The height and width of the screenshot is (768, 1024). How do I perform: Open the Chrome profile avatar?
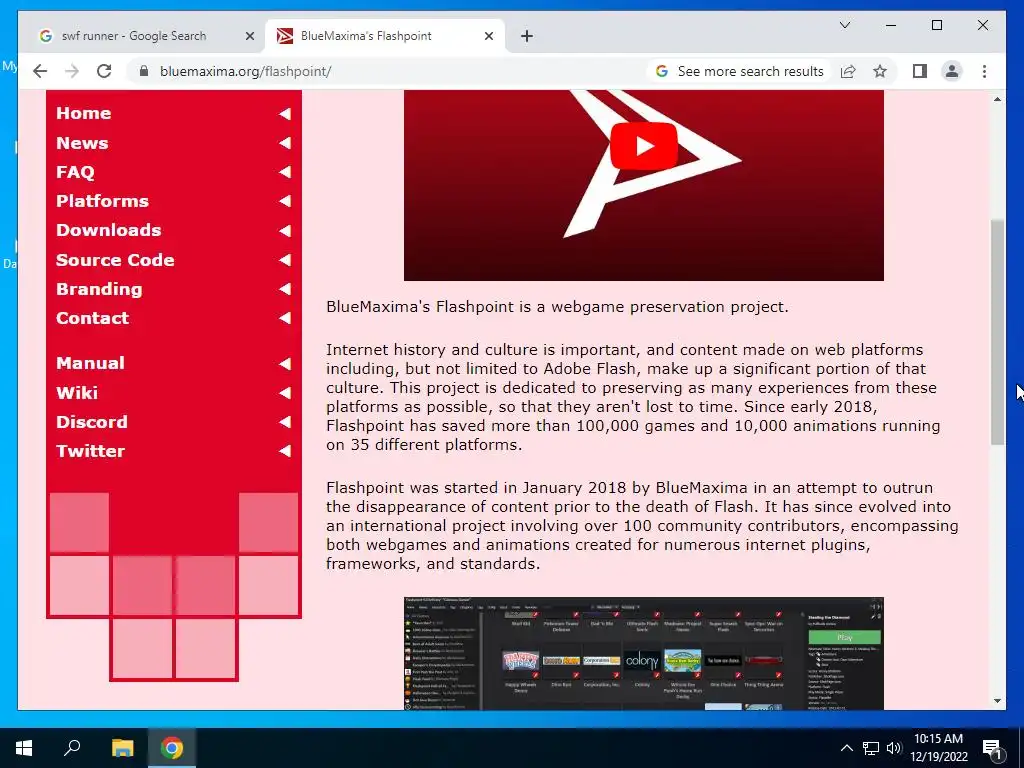pyautogui.click(x=952, y=71)
